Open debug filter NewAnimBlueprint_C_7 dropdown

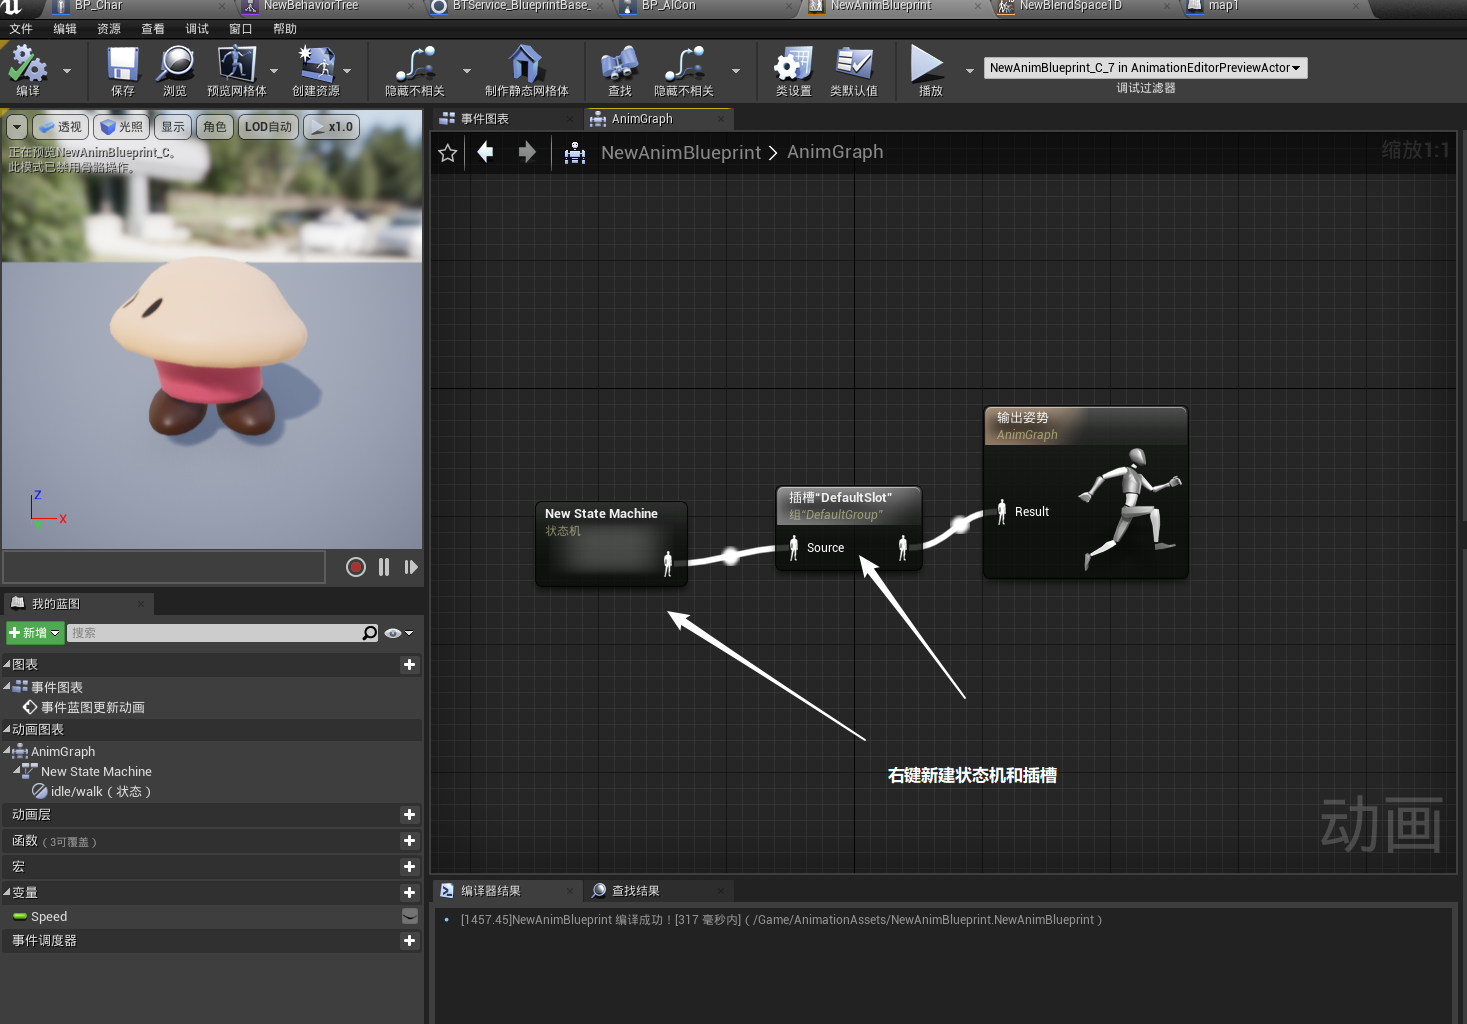coord(1145,68)
